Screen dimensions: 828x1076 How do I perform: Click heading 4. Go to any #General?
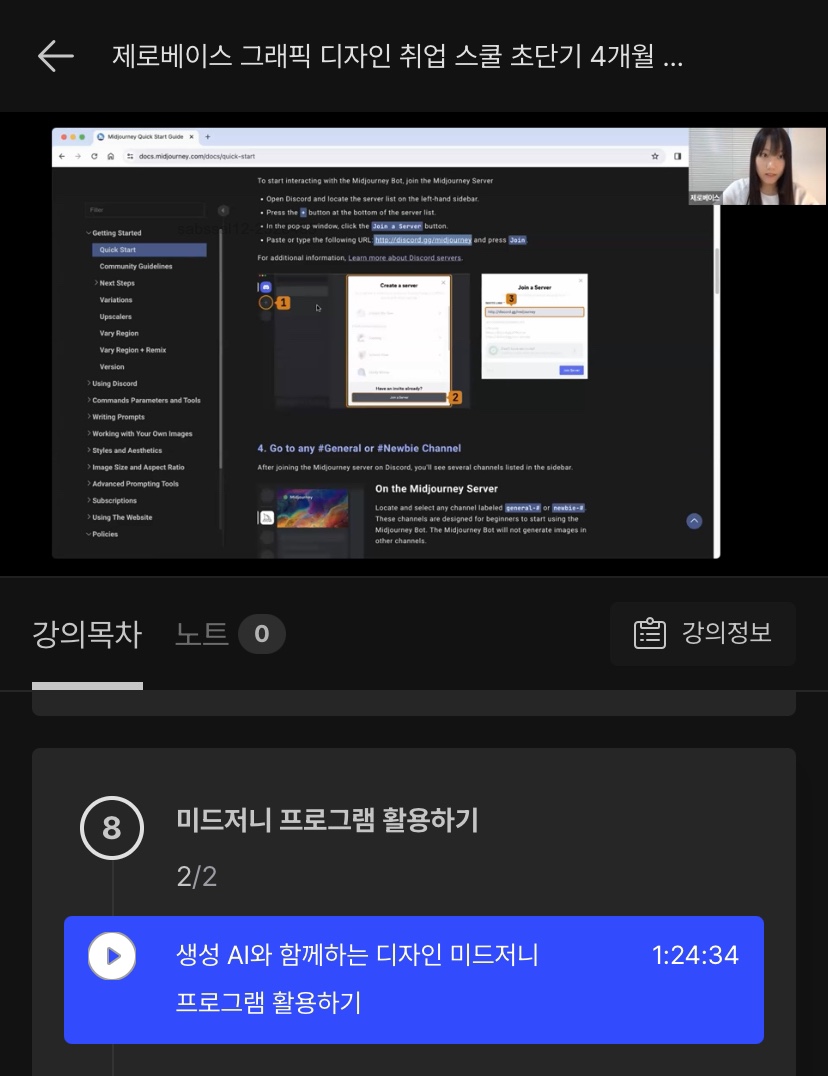[359, 448]
